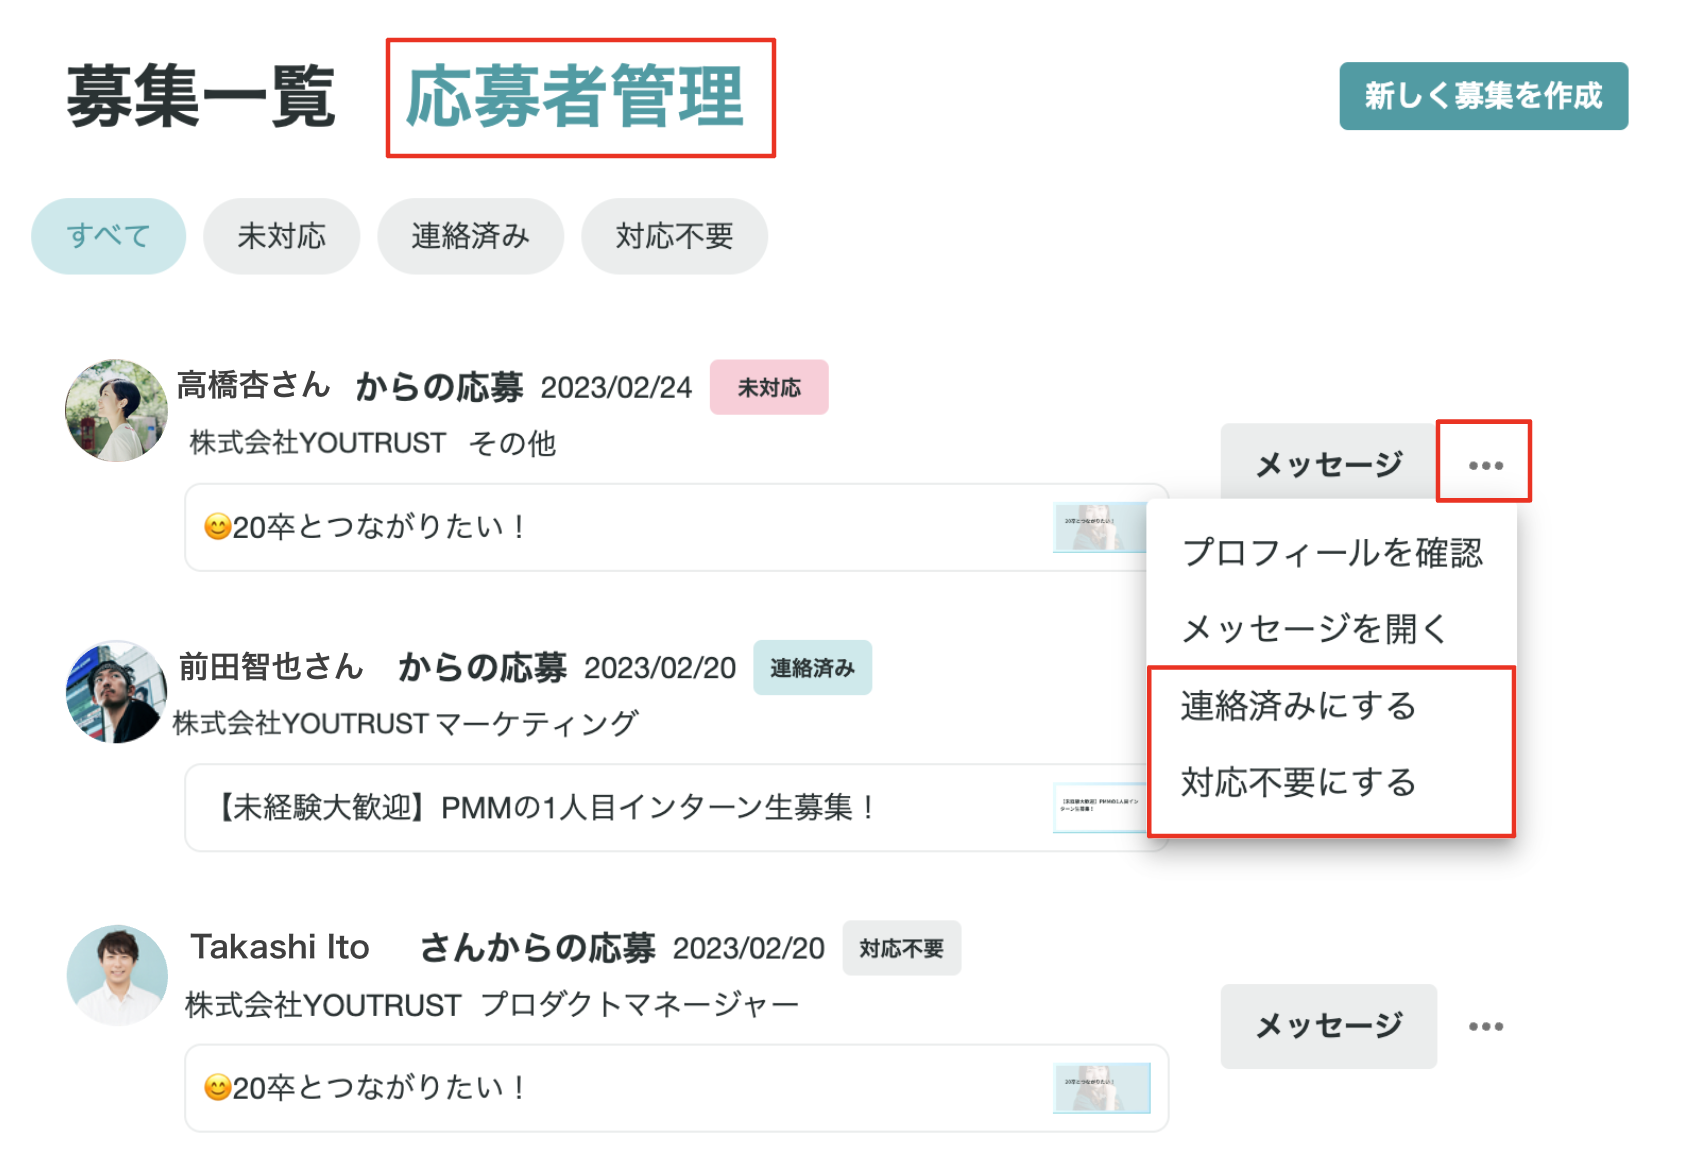Screen dimensions: 1686x1170
Task: Open the 応募者管理 tab
Action: (575, 97)
